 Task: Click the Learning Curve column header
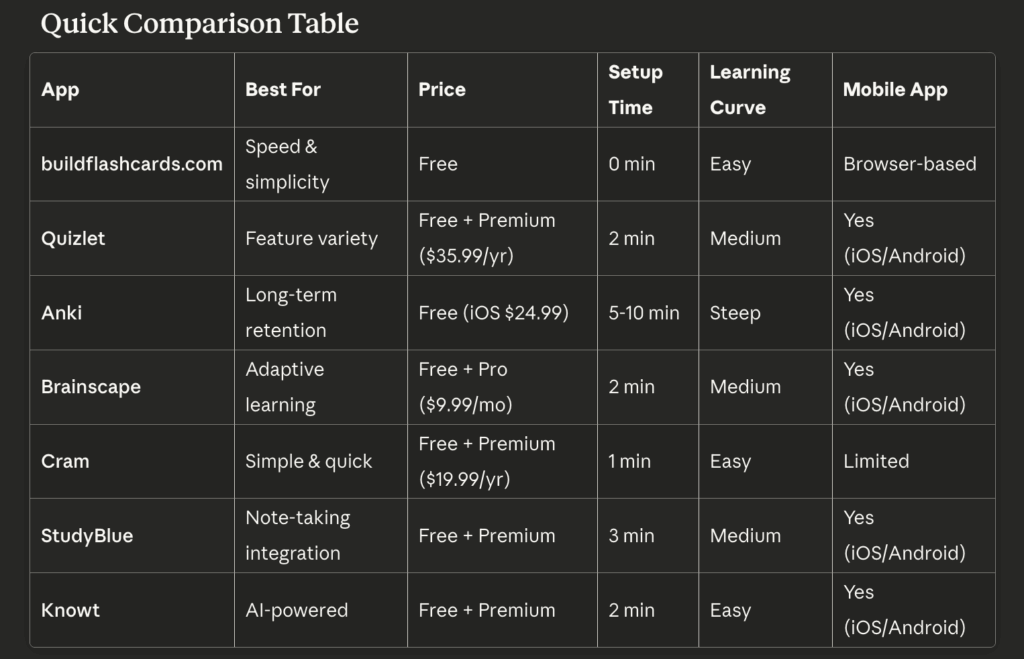click(750, 90)
